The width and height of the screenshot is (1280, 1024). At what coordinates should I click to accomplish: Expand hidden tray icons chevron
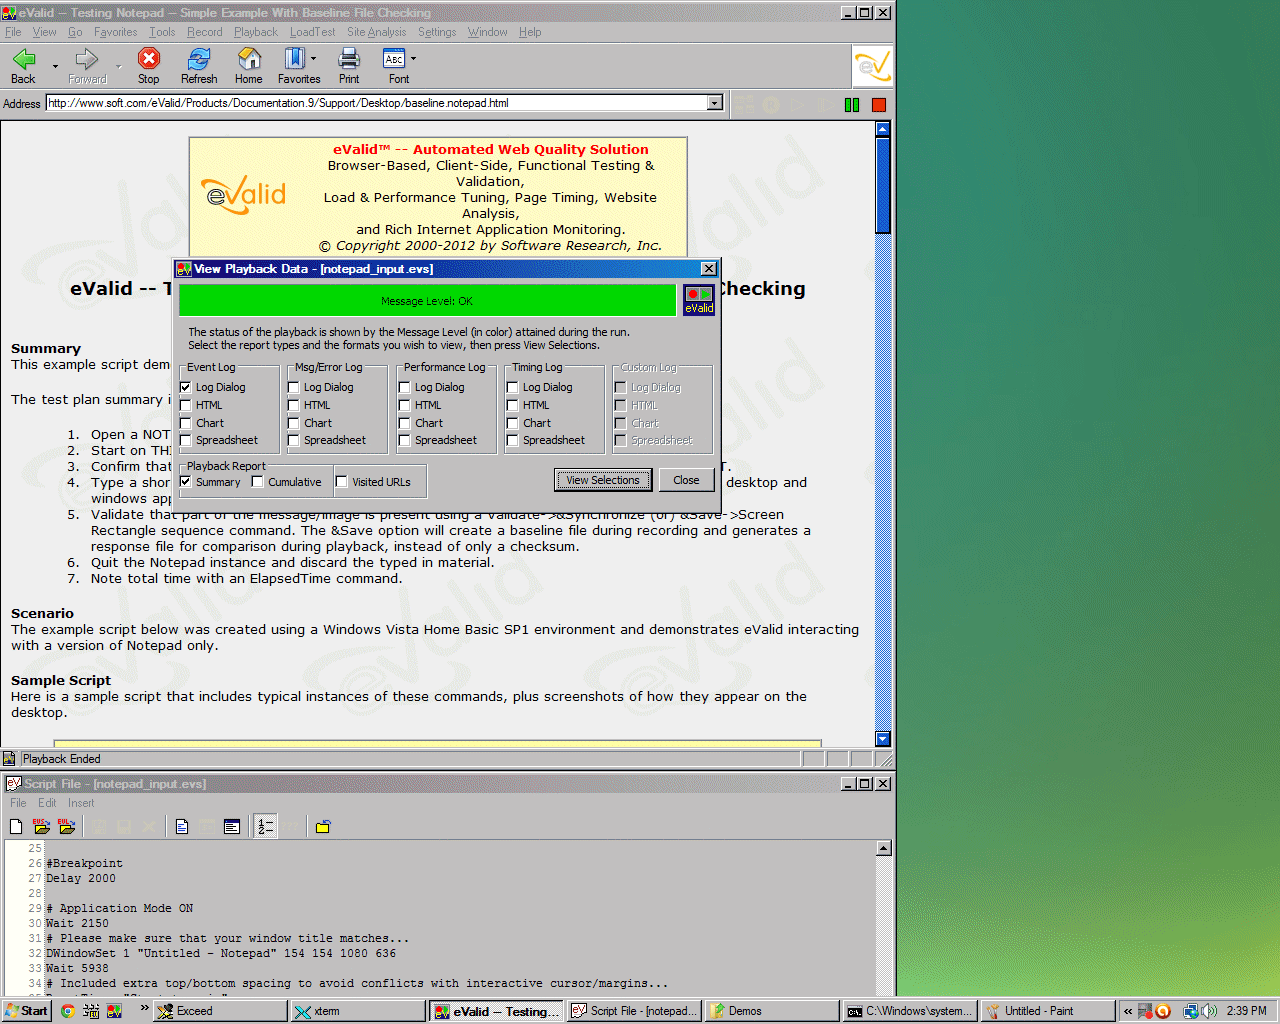[x=1128, y=1011]
